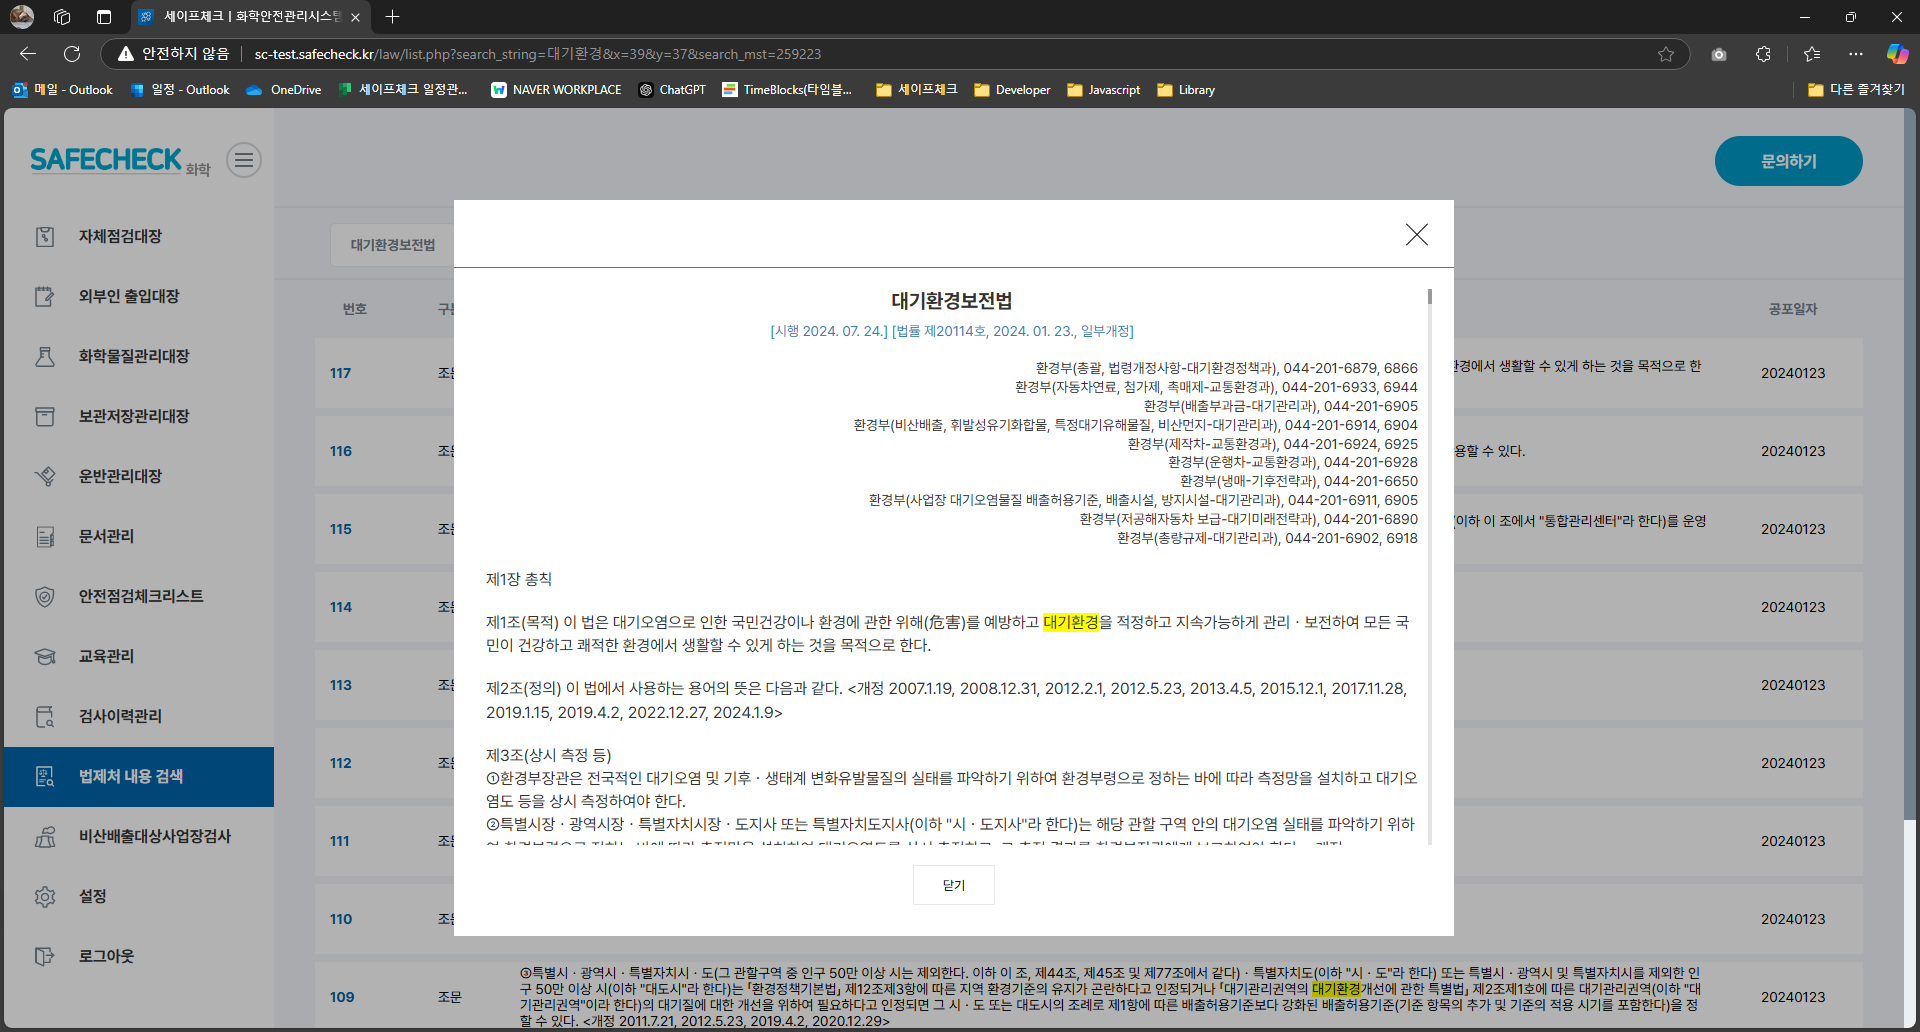Click the favorites star icon in address bar
This screenshot has width=1920, height=1032.
click(x=1666, y=54)
